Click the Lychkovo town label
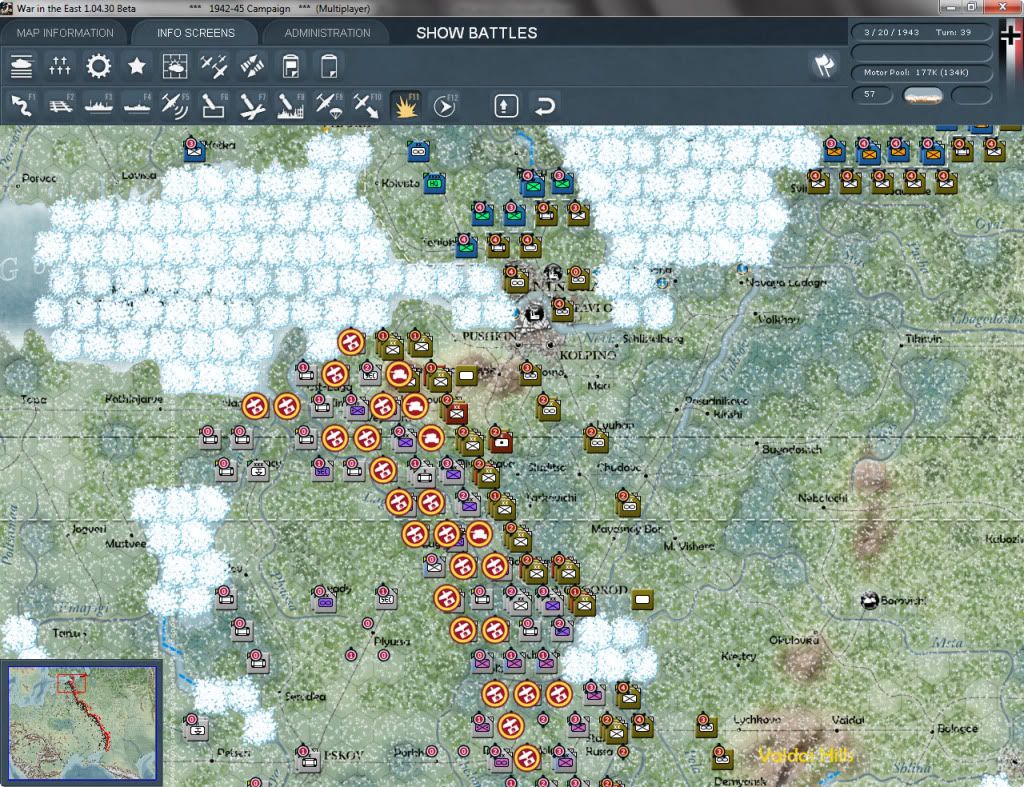 tap(757, 719)
